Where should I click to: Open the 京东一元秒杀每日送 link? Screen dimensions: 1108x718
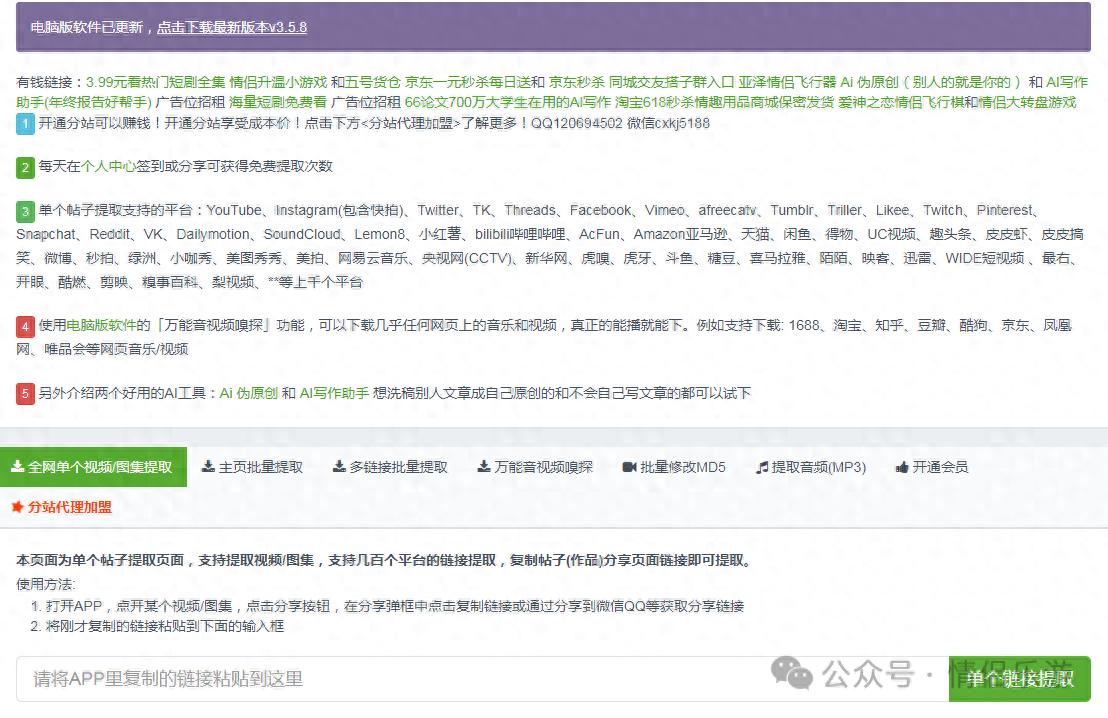coord(468,82)
